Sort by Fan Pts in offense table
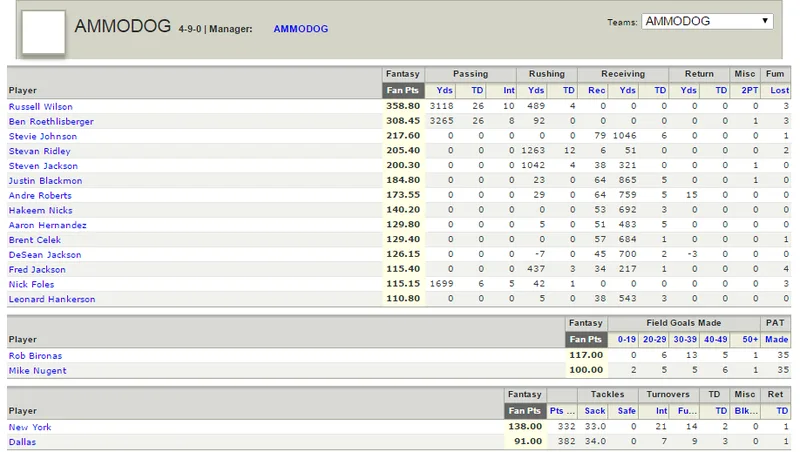800x452 pixels. pyautogui.click(x=403, y=90)
